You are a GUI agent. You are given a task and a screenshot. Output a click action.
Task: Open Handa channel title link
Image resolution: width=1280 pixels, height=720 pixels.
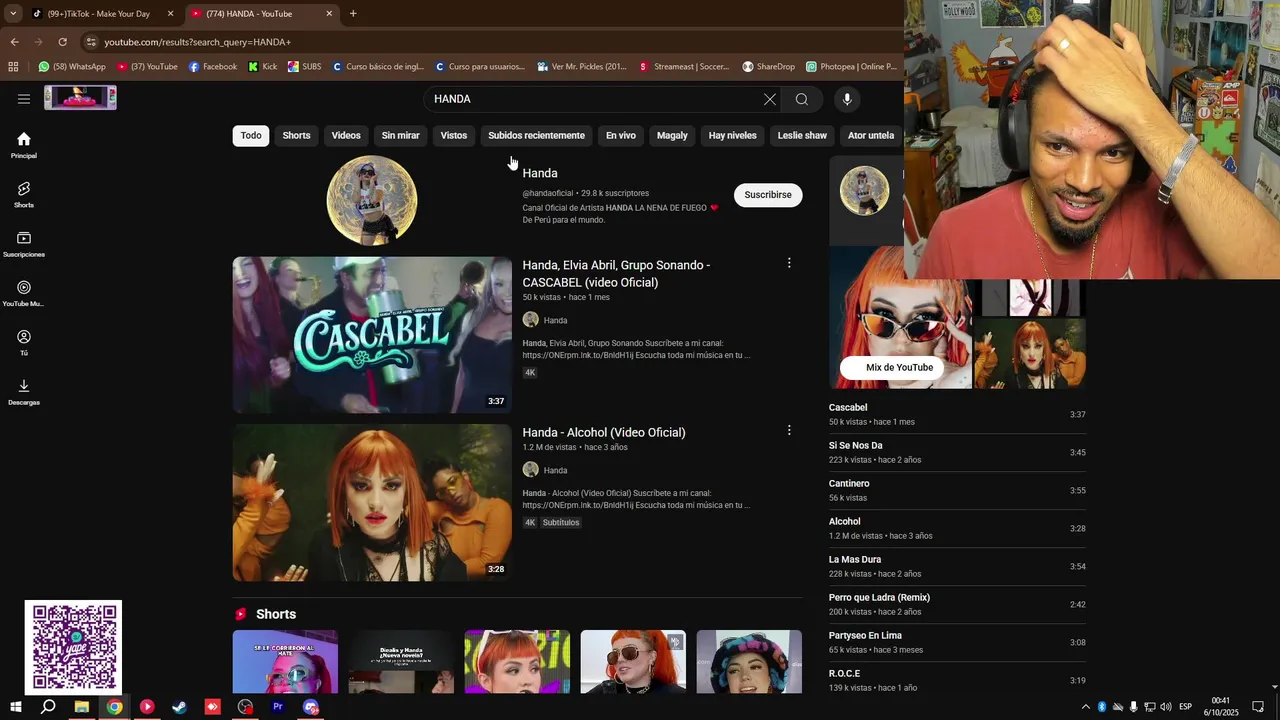click(x=540, y=173)
